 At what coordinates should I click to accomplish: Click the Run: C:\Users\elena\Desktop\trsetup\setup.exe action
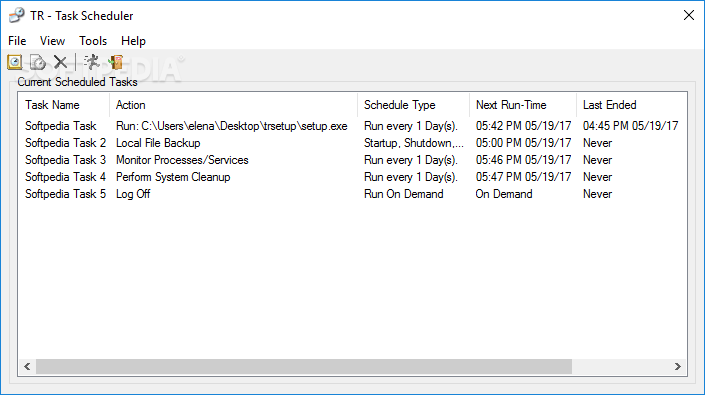point(232,126)
